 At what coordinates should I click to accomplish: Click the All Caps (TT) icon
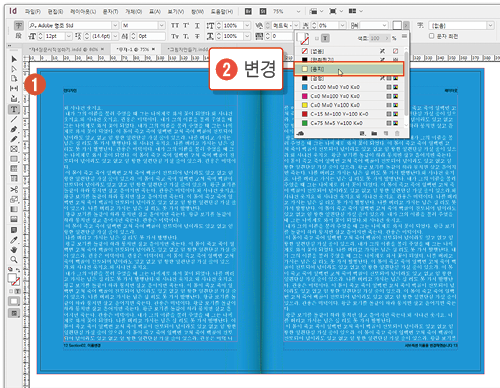(175, 25)
